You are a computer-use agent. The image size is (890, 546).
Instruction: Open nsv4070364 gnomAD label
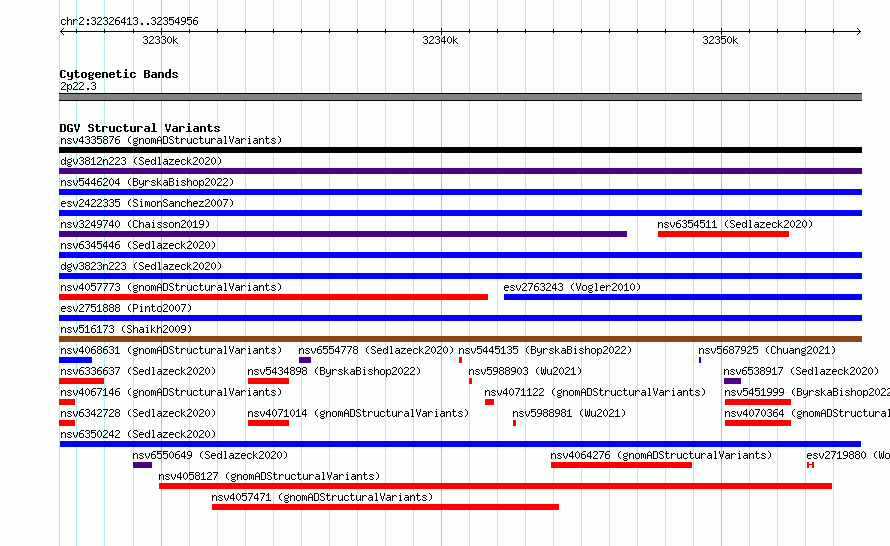[x=807, y=413]
